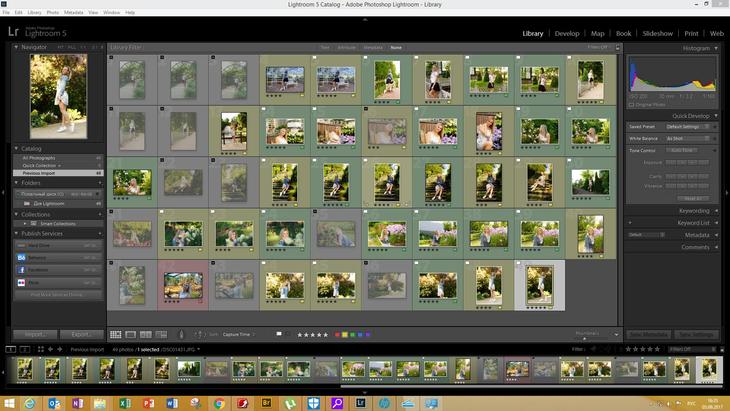Click the Facebook publish service icon
This screenshot has width=730, height=411.
tap(20, 270)
